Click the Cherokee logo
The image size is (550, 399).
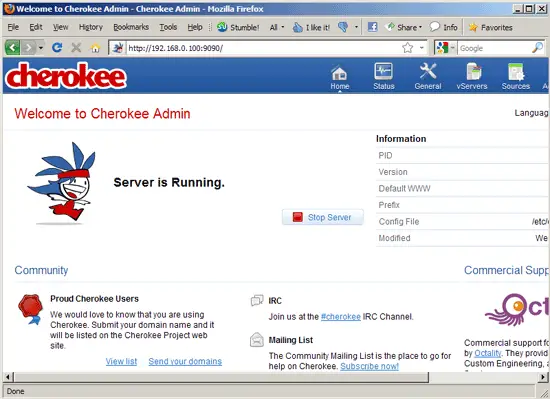click(66, 76)
